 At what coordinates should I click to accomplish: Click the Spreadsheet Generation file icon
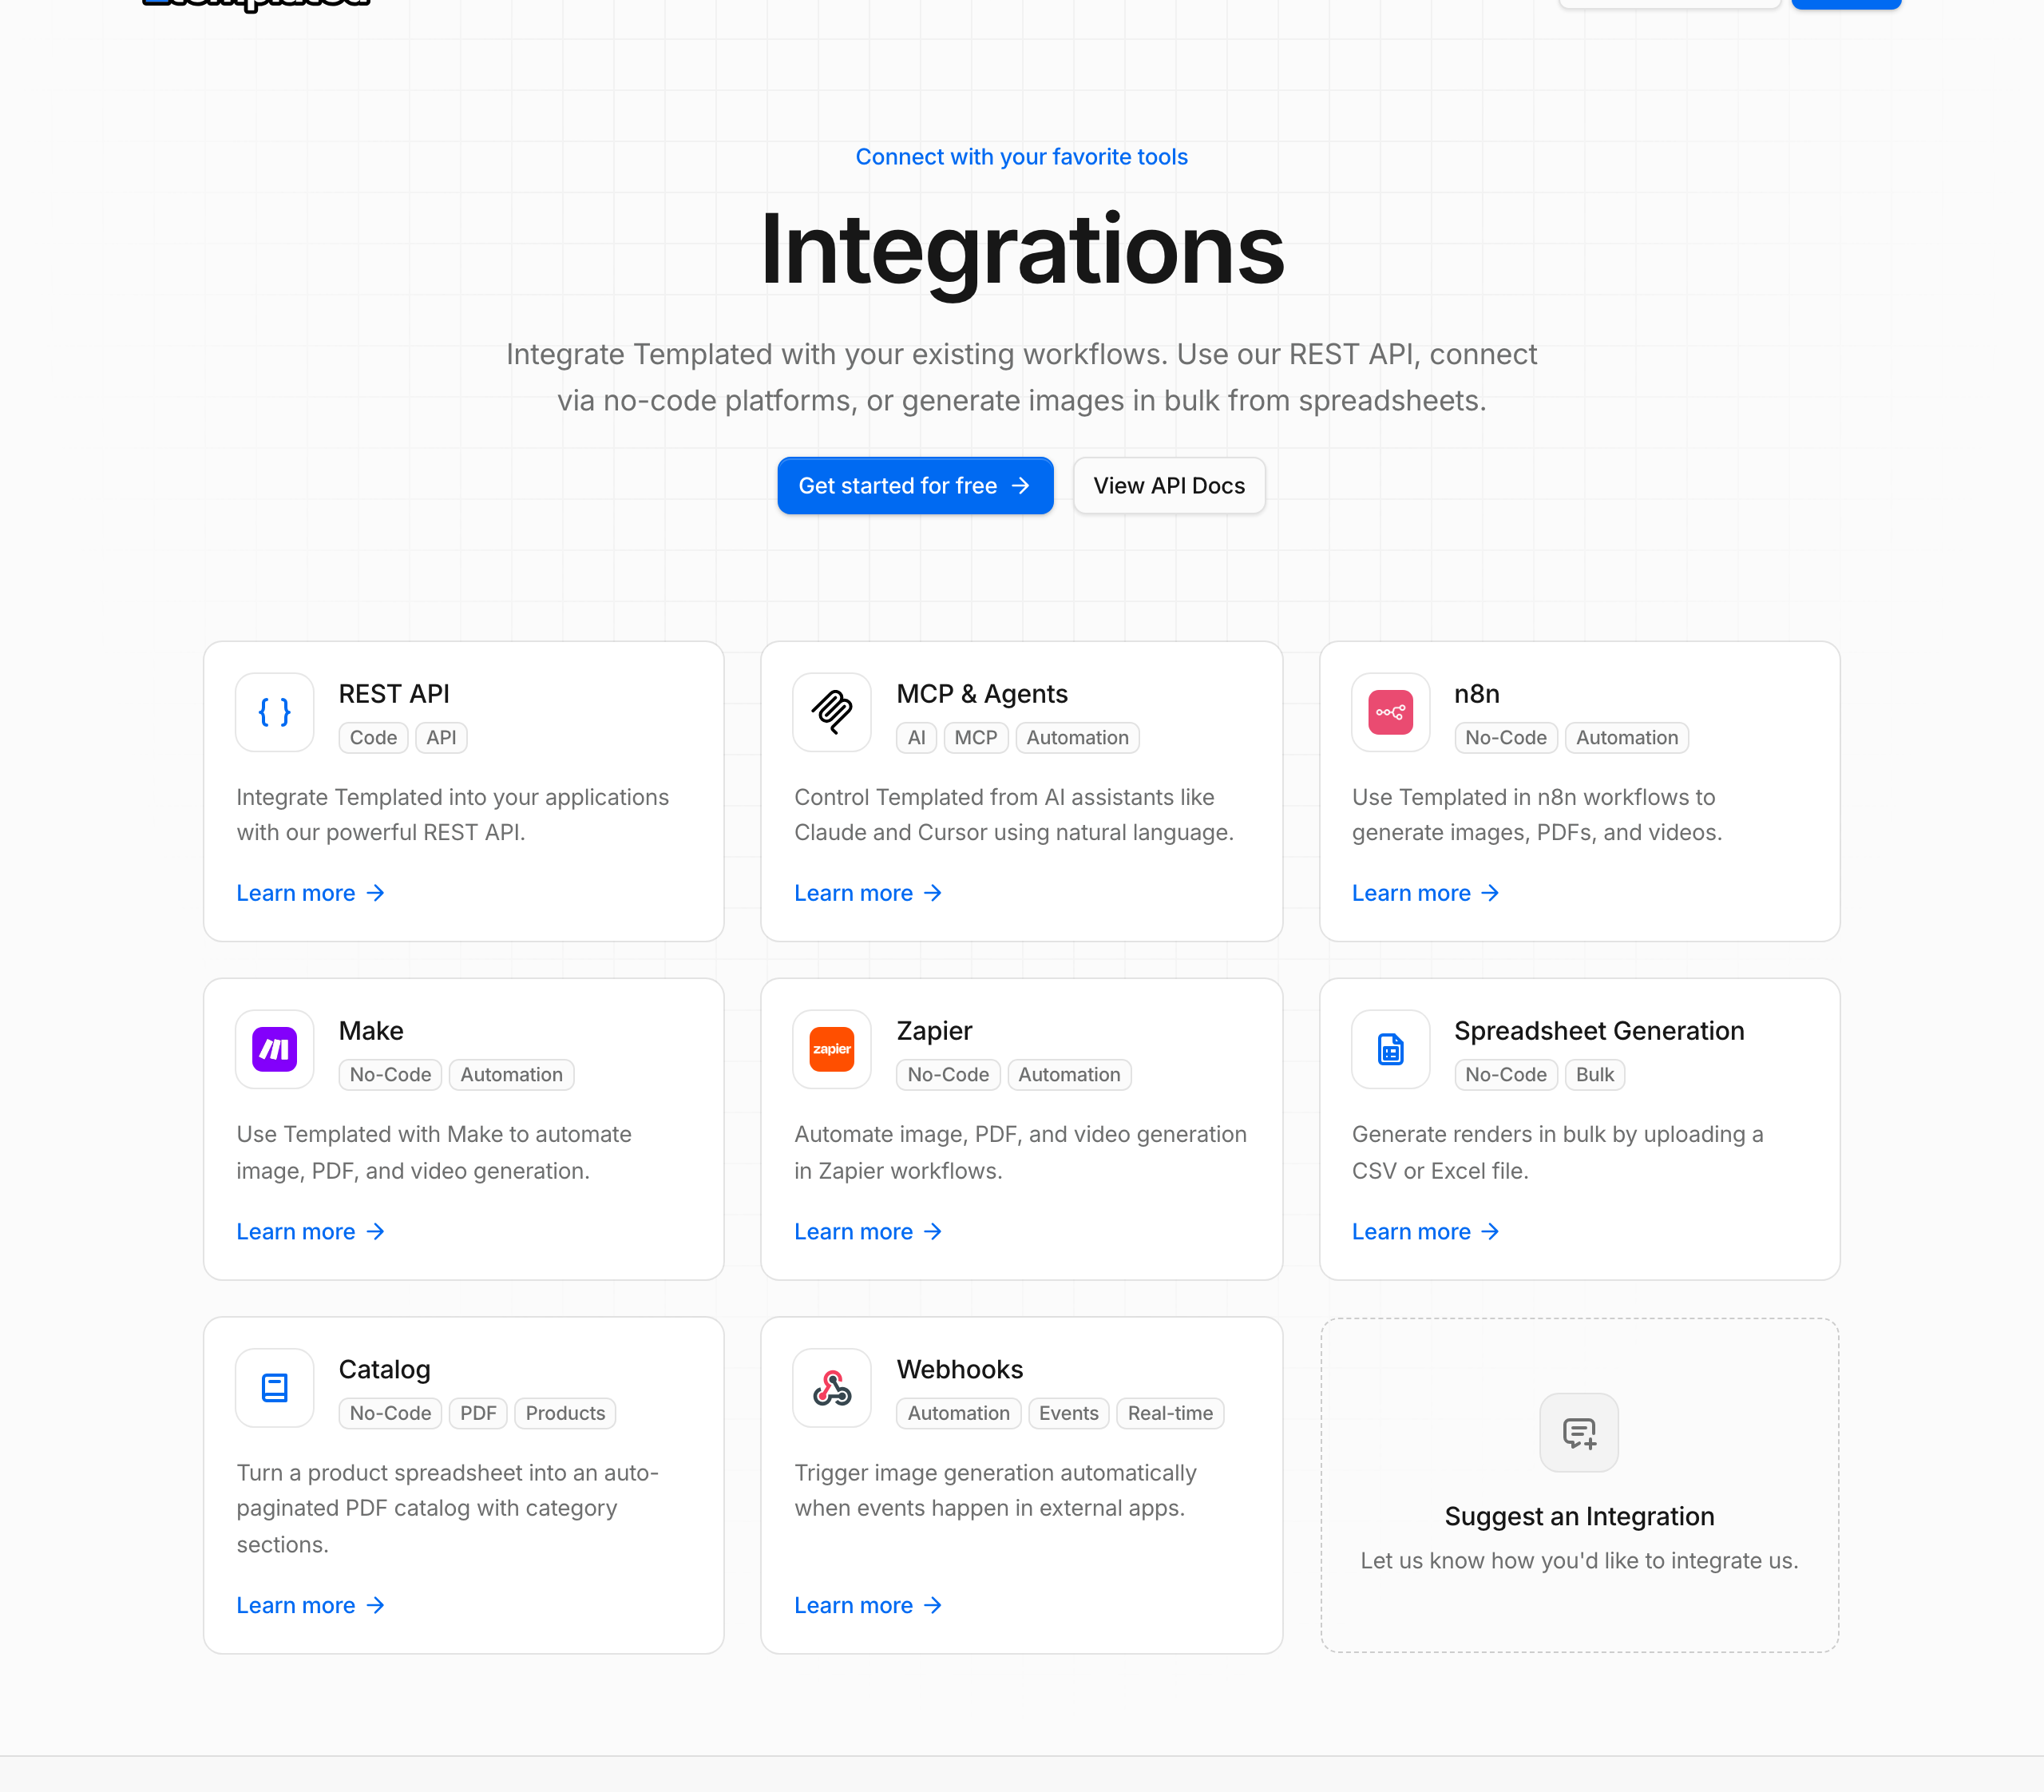pos(1390,1049)
